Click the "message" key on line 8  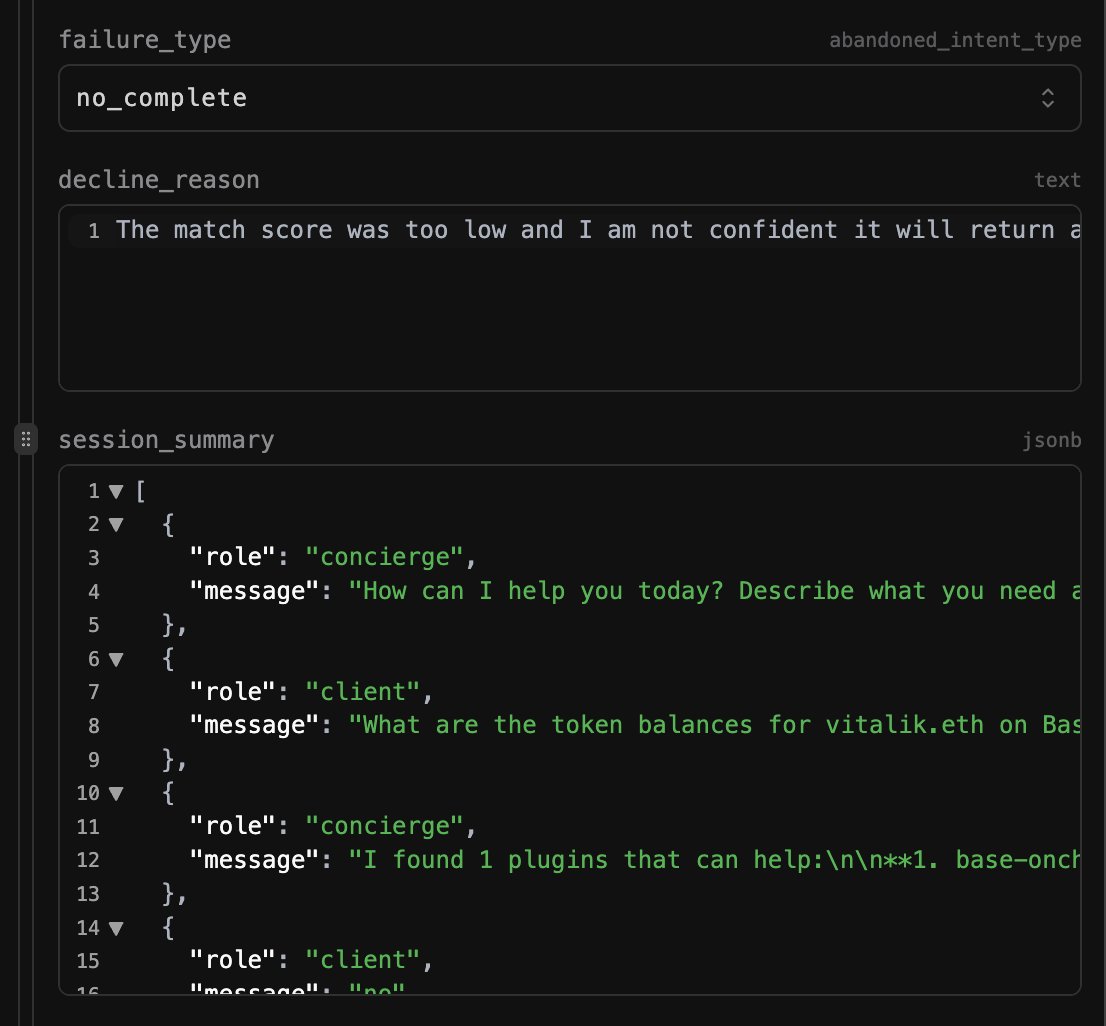[254, 725]
